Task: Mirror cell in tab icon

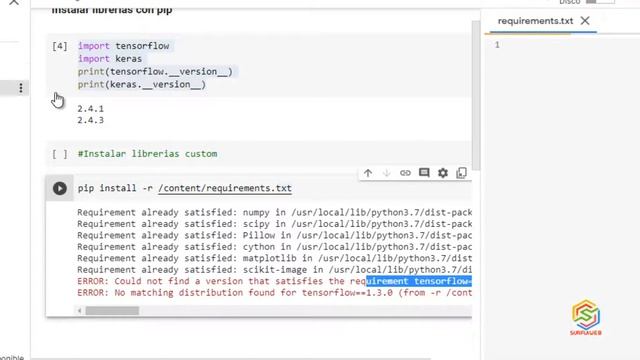Action: 461,173
